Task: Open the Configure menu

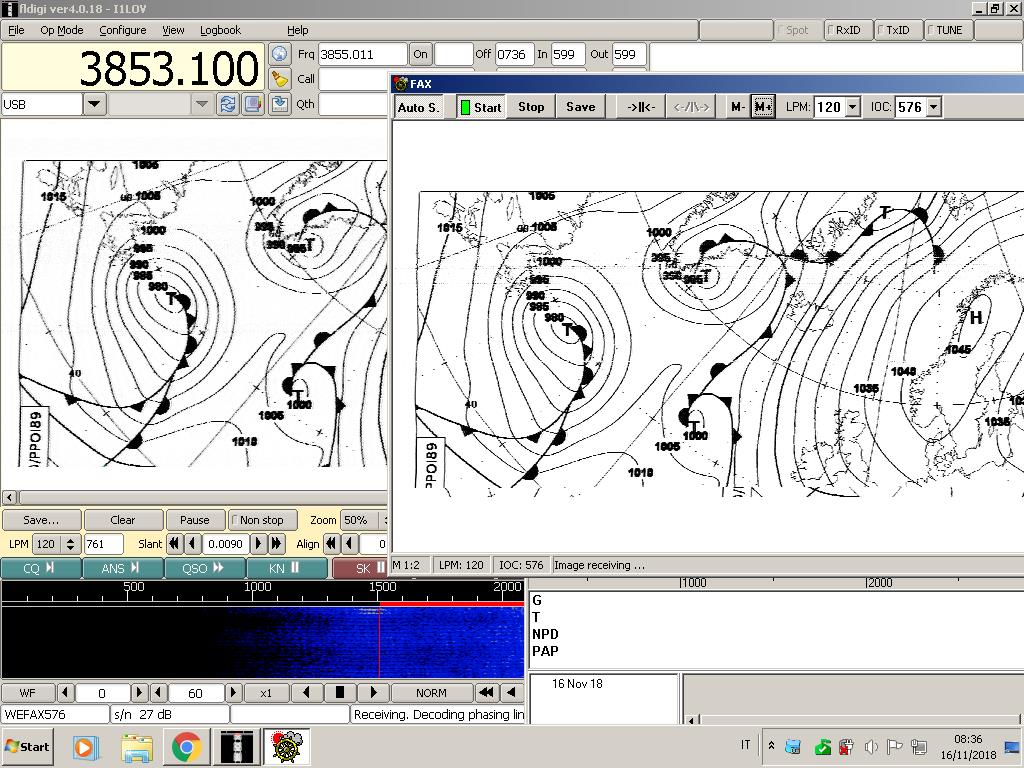Action: pyautogui.click(x=123, y=30)
